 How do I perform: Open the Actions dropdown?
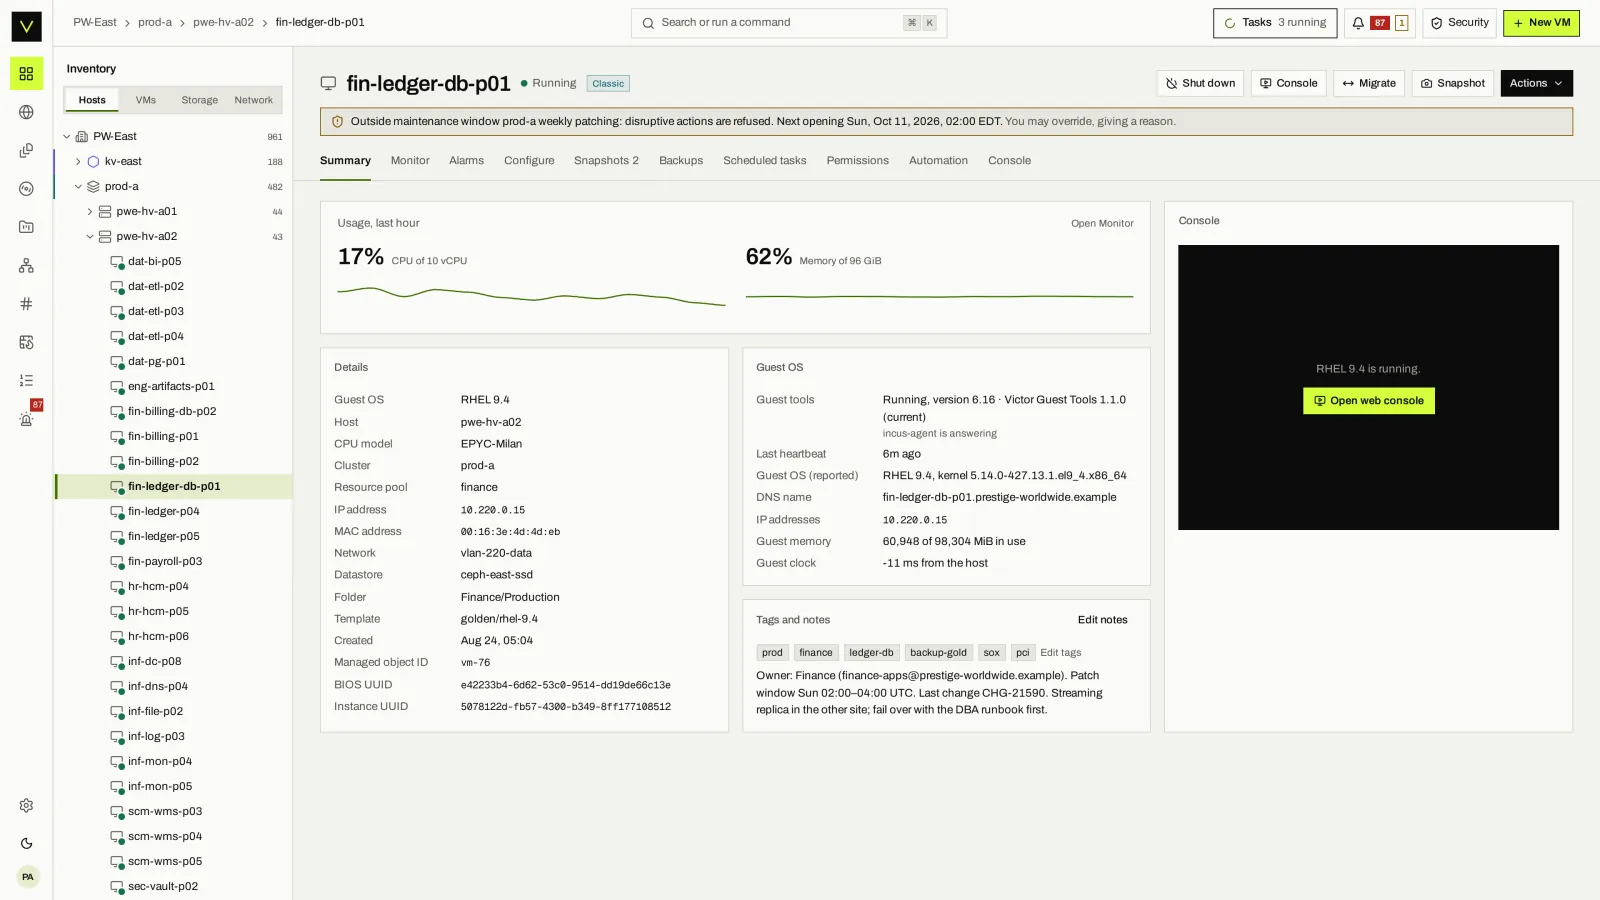click(x=1536, y=83)
